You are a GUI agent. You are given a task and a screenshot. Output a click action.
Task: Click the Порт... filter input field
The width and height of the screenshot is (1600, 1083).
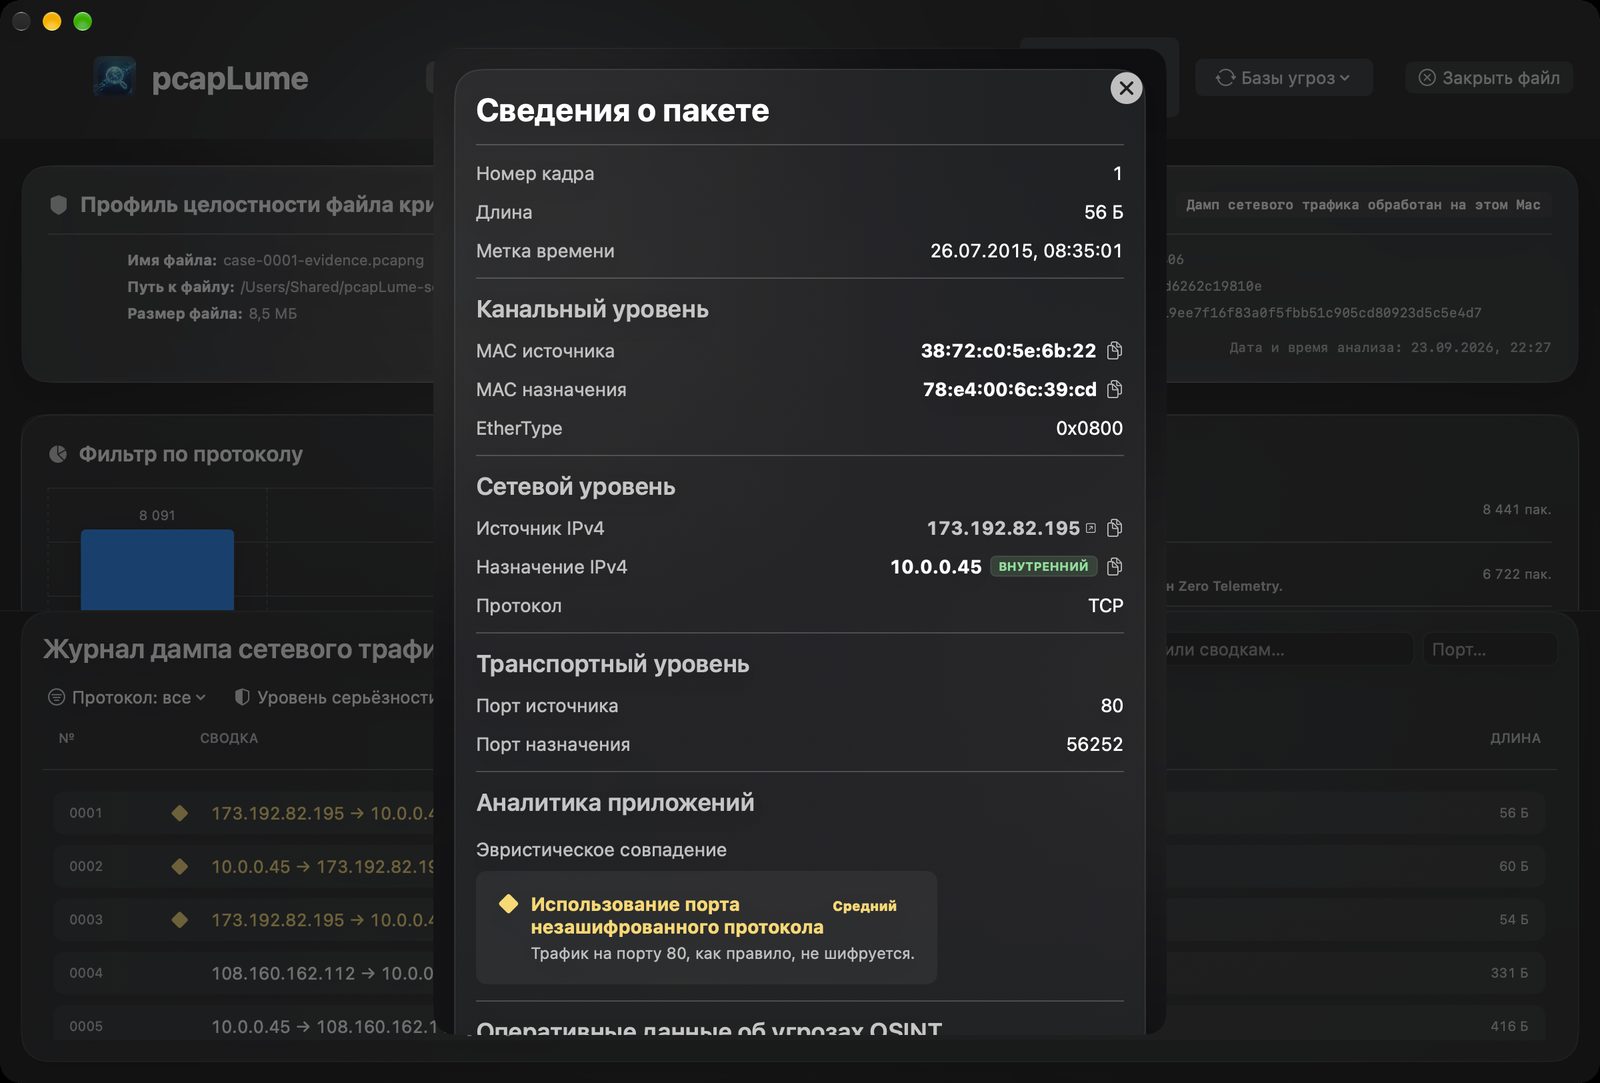[x=1490, y=649]
